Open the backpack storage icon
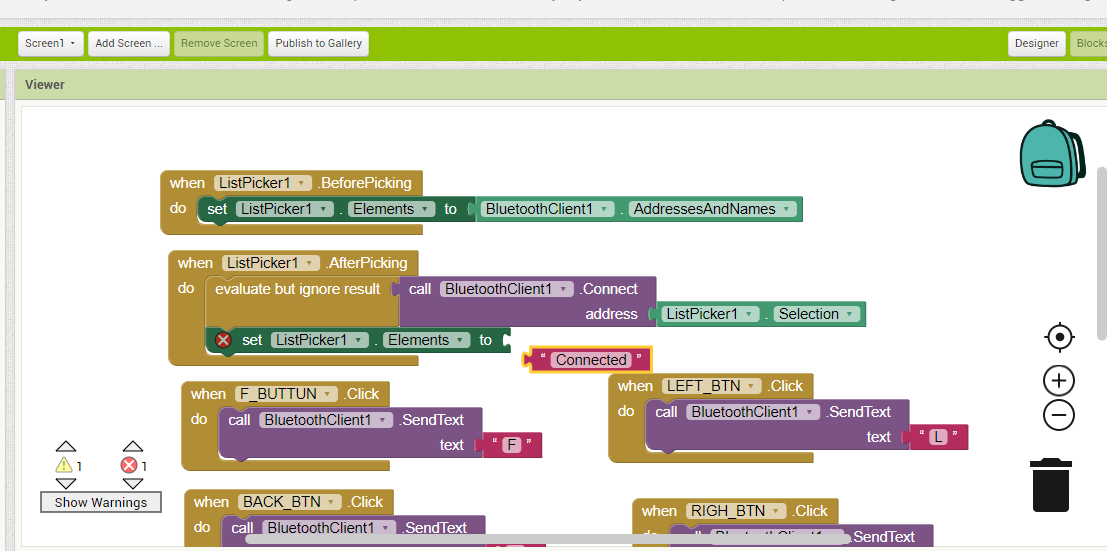Viewport: 1107px width, 551px height. 1051,154
